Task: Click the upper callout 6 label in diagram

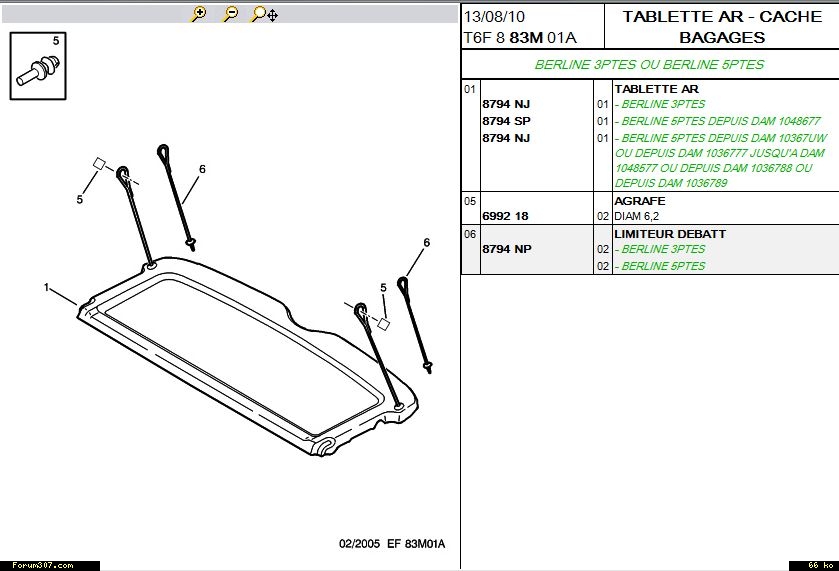Action: tap(201, 169)
